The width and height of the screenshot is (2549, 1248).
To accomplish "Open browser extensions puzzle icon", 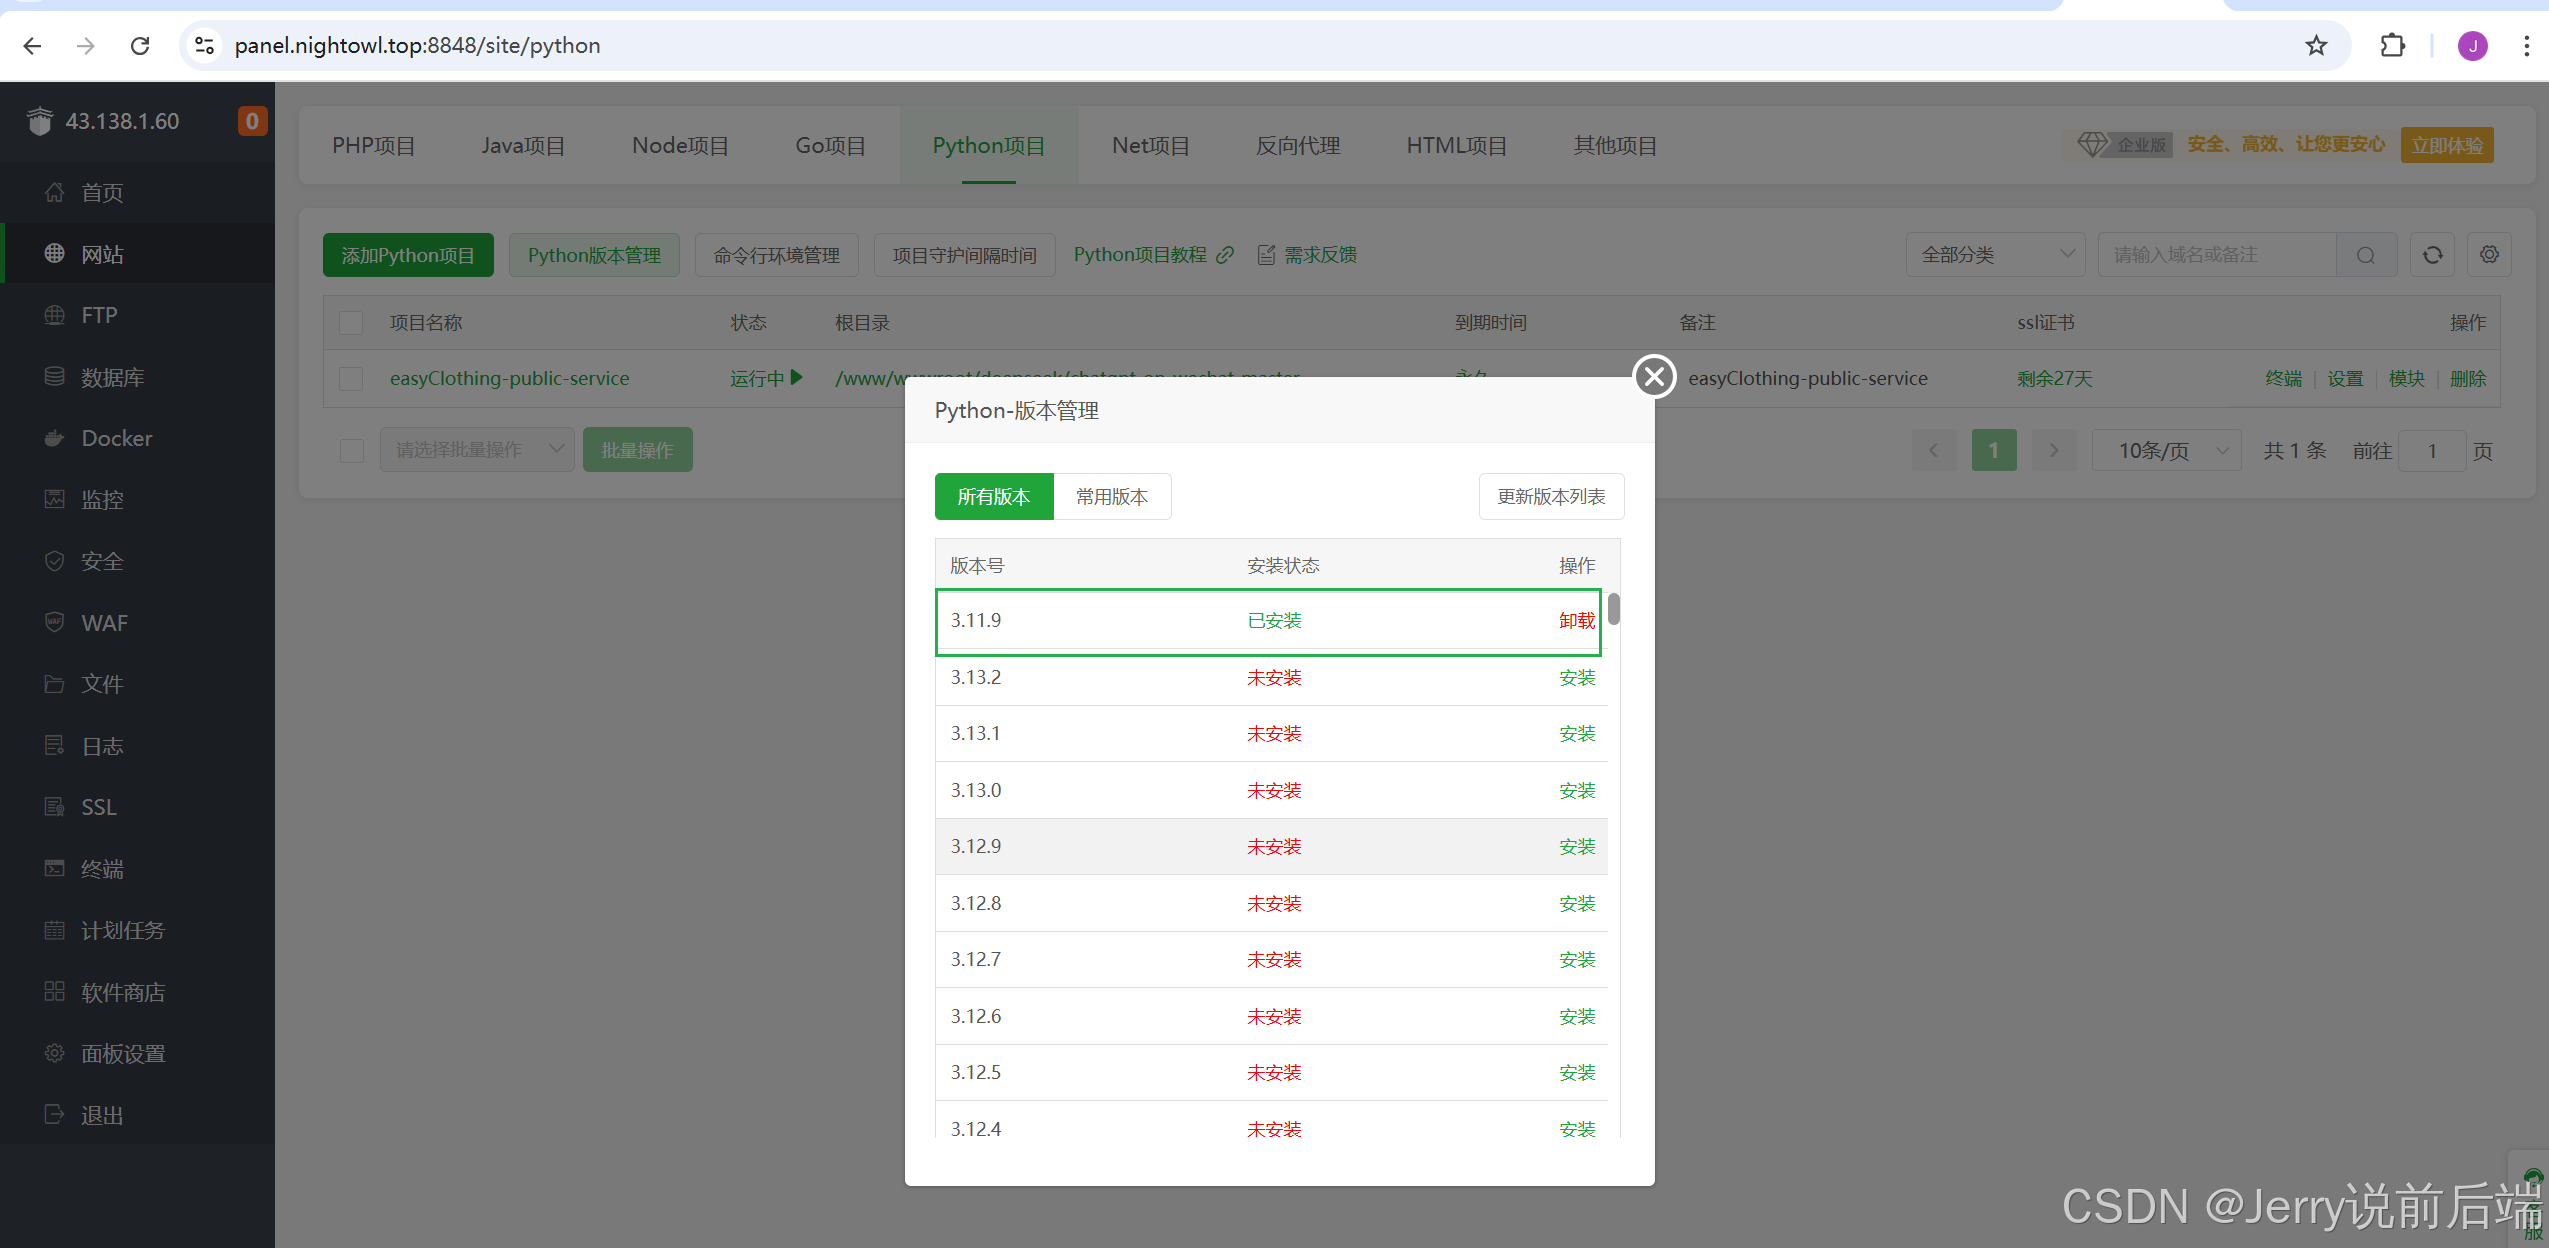I will tap(2392, 46).
